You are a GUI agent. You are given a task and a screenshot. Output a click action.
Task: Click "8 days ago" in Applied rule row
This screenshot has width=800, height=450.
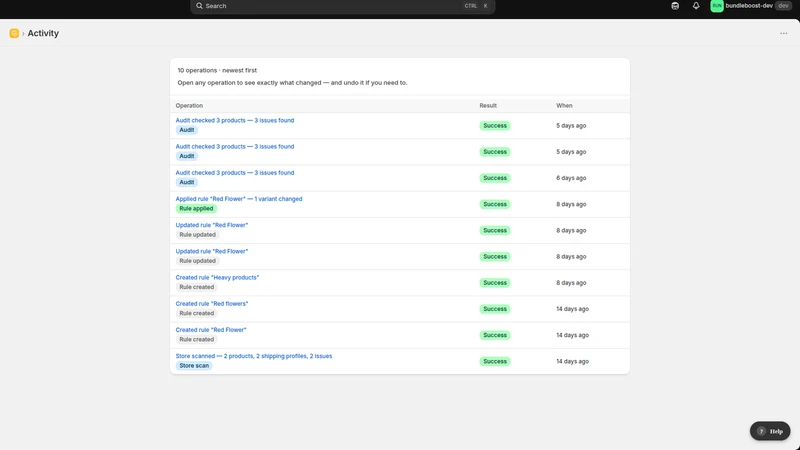tap(571, 204)
